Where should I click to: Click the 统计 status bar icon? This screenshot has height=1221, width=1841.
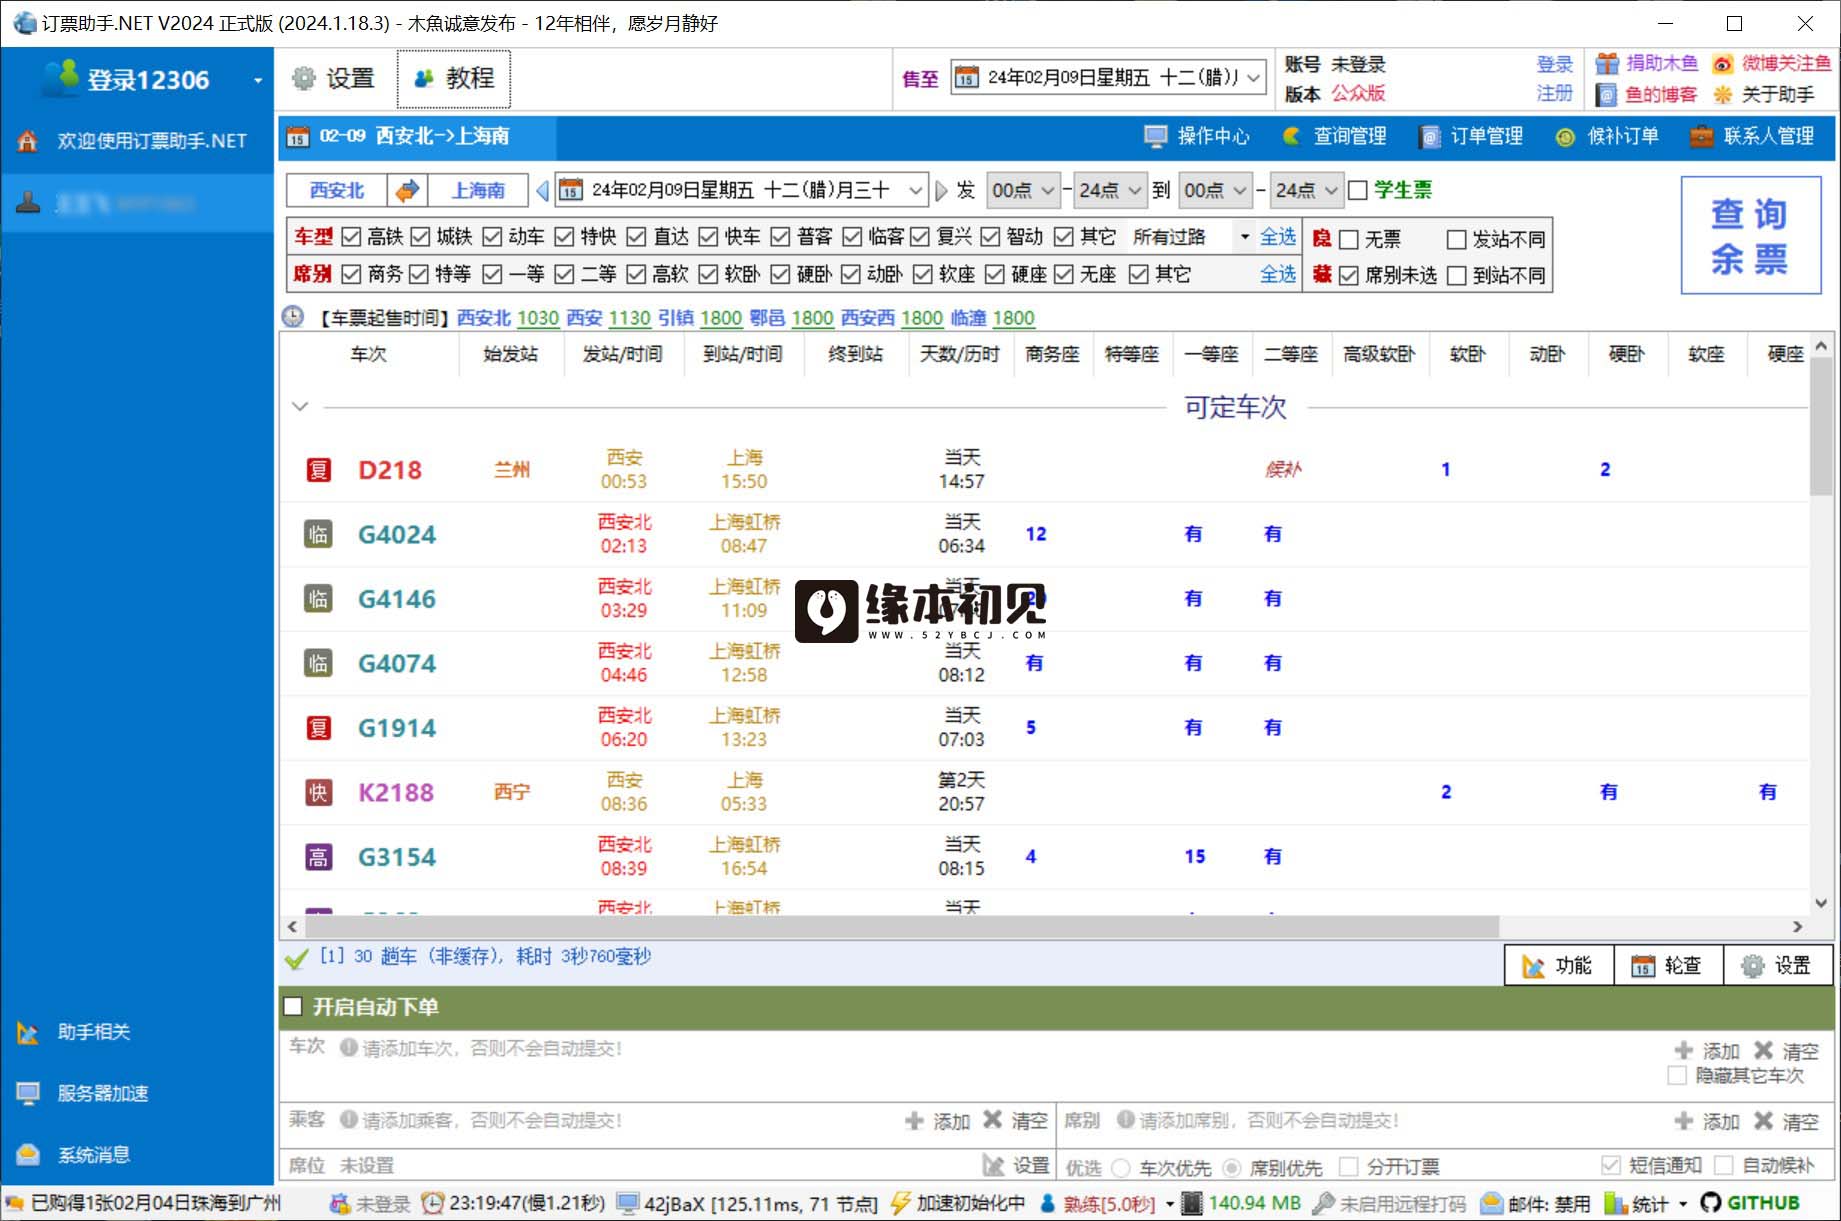coord(1615,1203)
